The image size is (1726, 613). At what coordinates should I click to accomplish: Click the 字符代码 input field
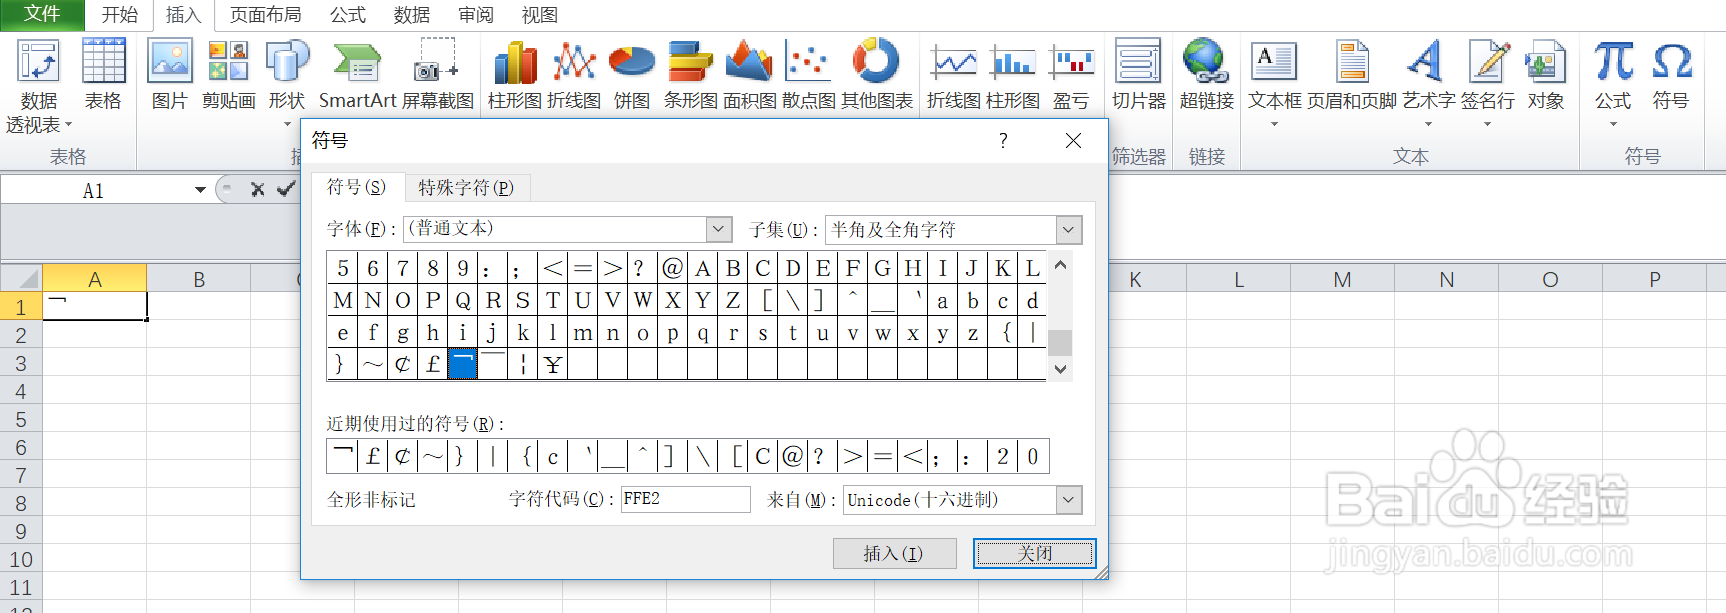685,499
